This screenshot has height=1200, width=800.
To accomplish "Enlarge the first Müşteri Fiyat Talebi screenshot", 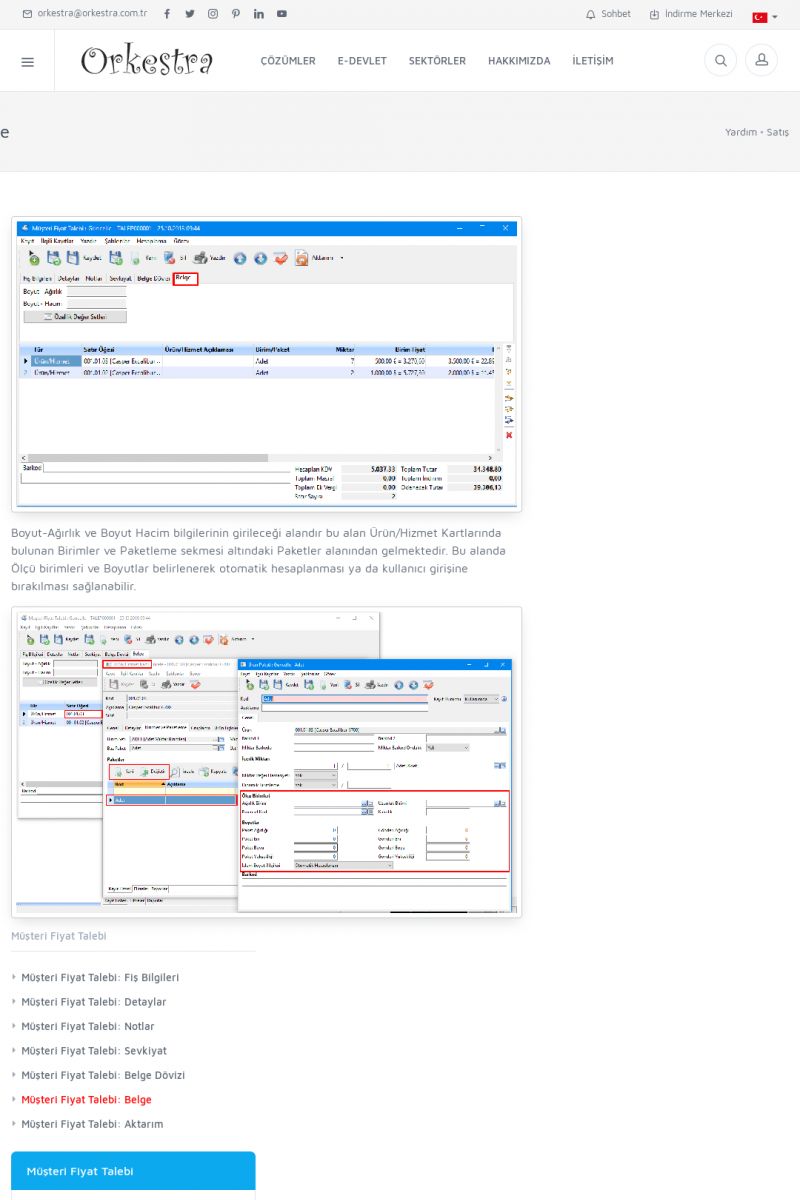I will 267,364.
